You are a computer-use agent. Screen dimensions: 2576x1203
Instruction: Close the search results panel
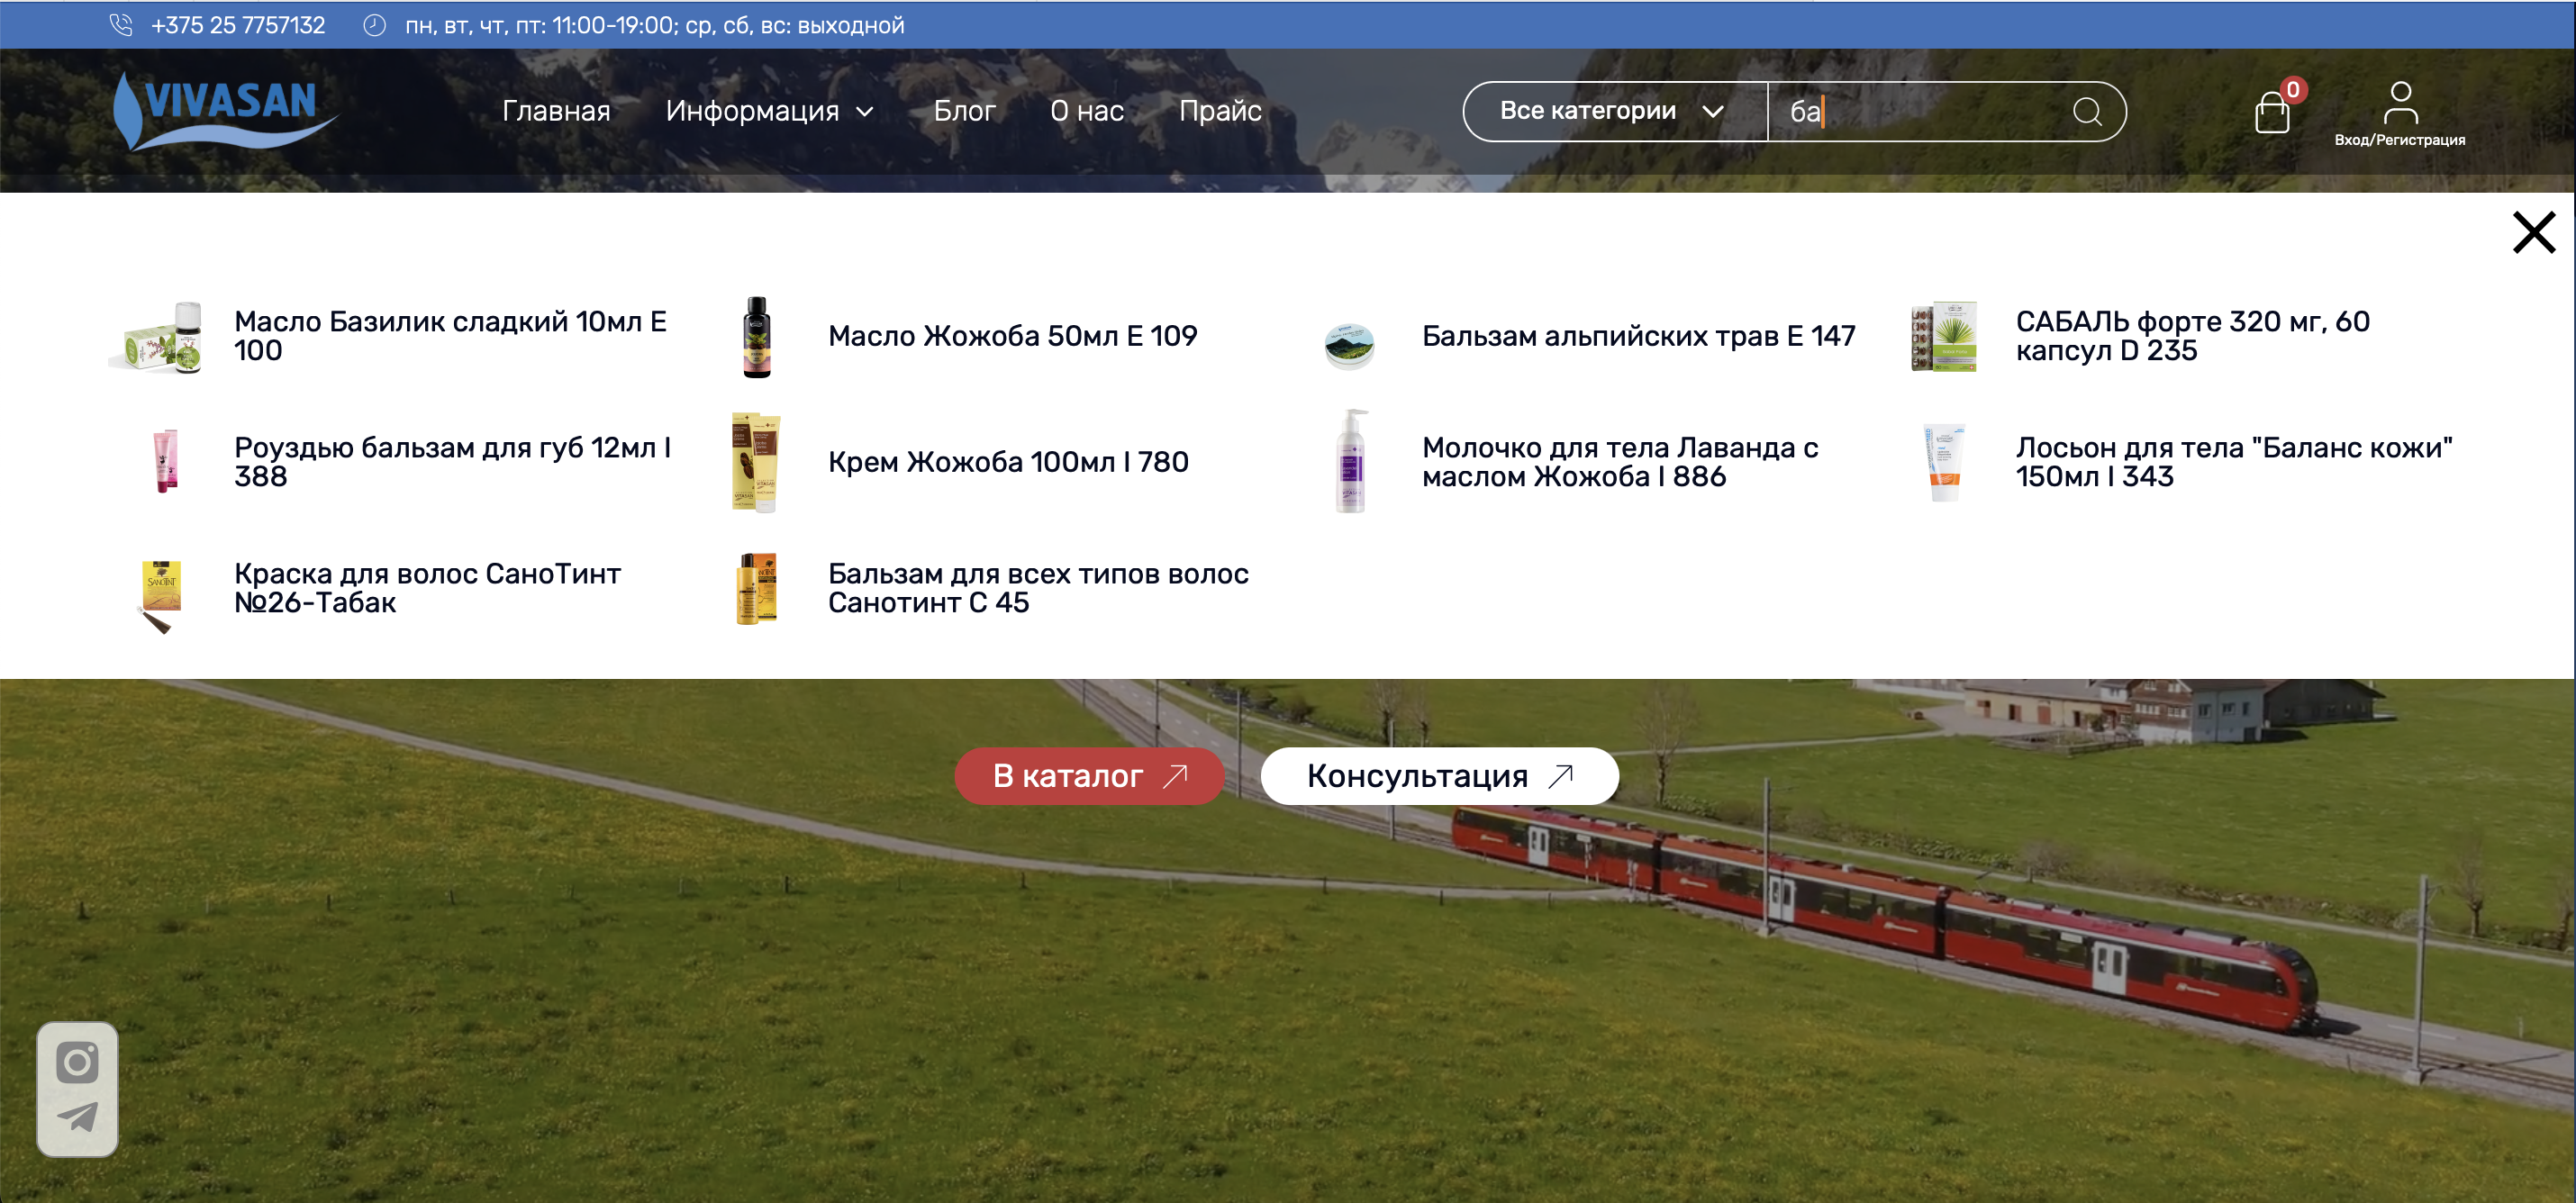2534,233
